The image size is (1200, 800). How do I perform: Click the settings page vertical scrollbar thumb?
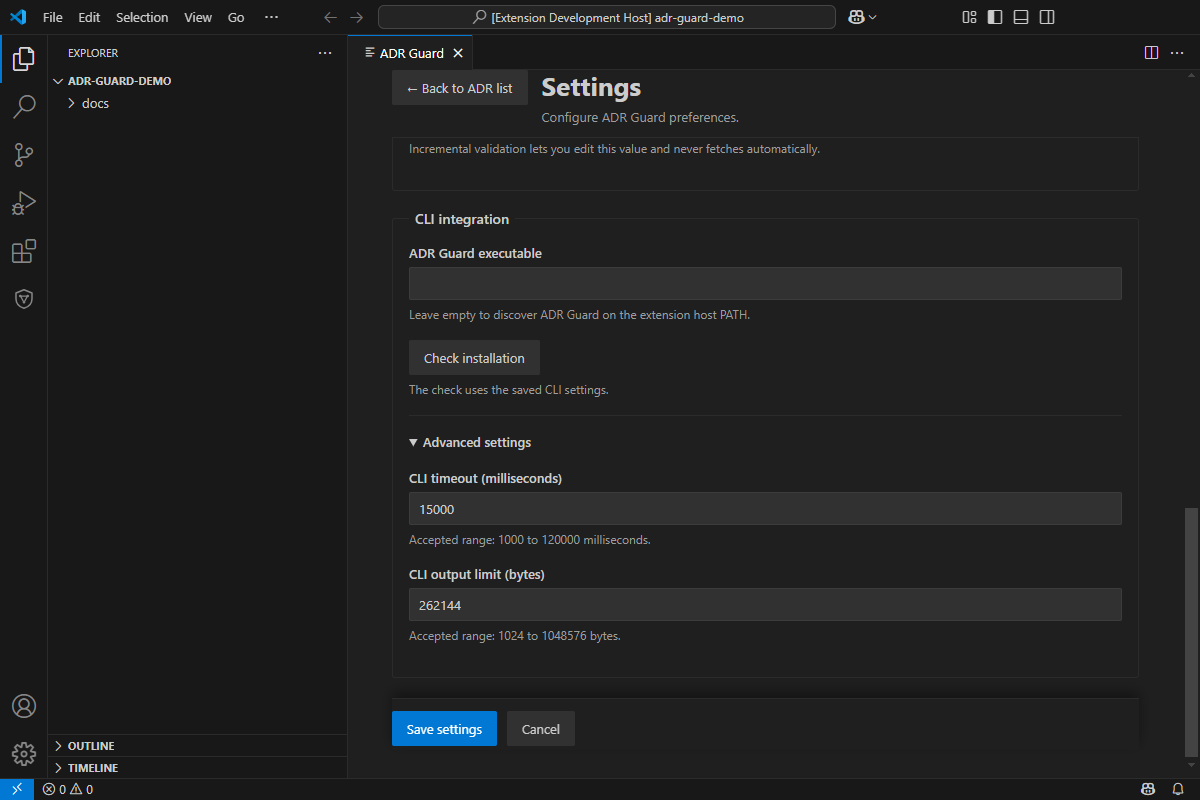tap(1191, 632)
